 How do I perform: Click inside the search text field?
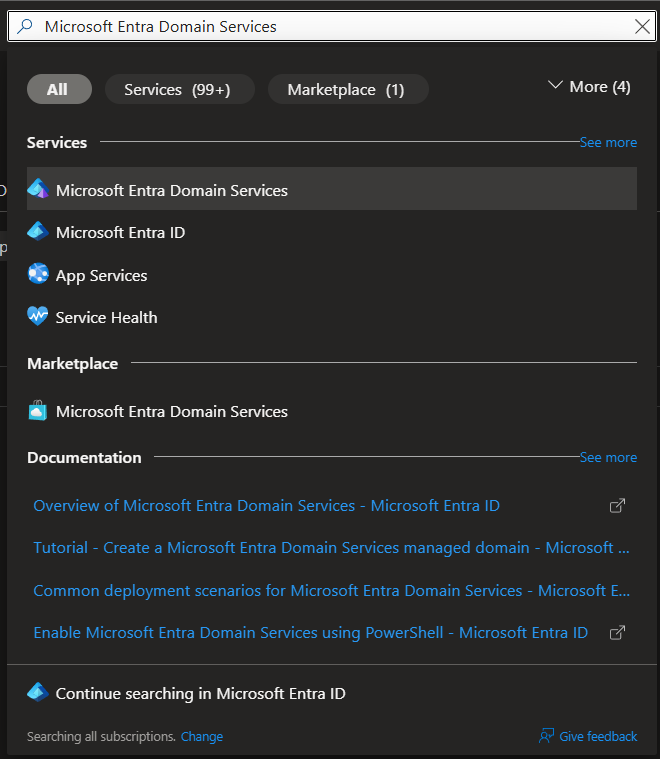(x=330, y=27)
